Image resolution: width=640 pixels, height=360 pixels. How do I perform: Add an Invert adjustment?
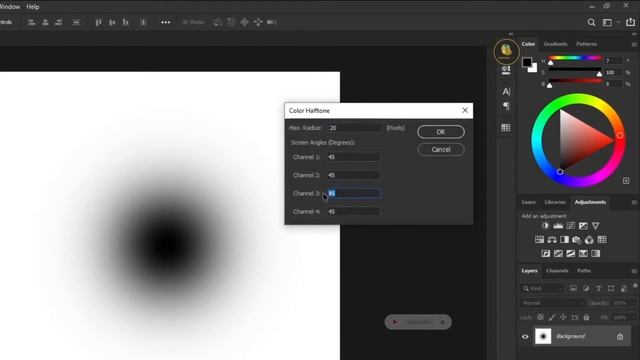click(x=546, y=253)
